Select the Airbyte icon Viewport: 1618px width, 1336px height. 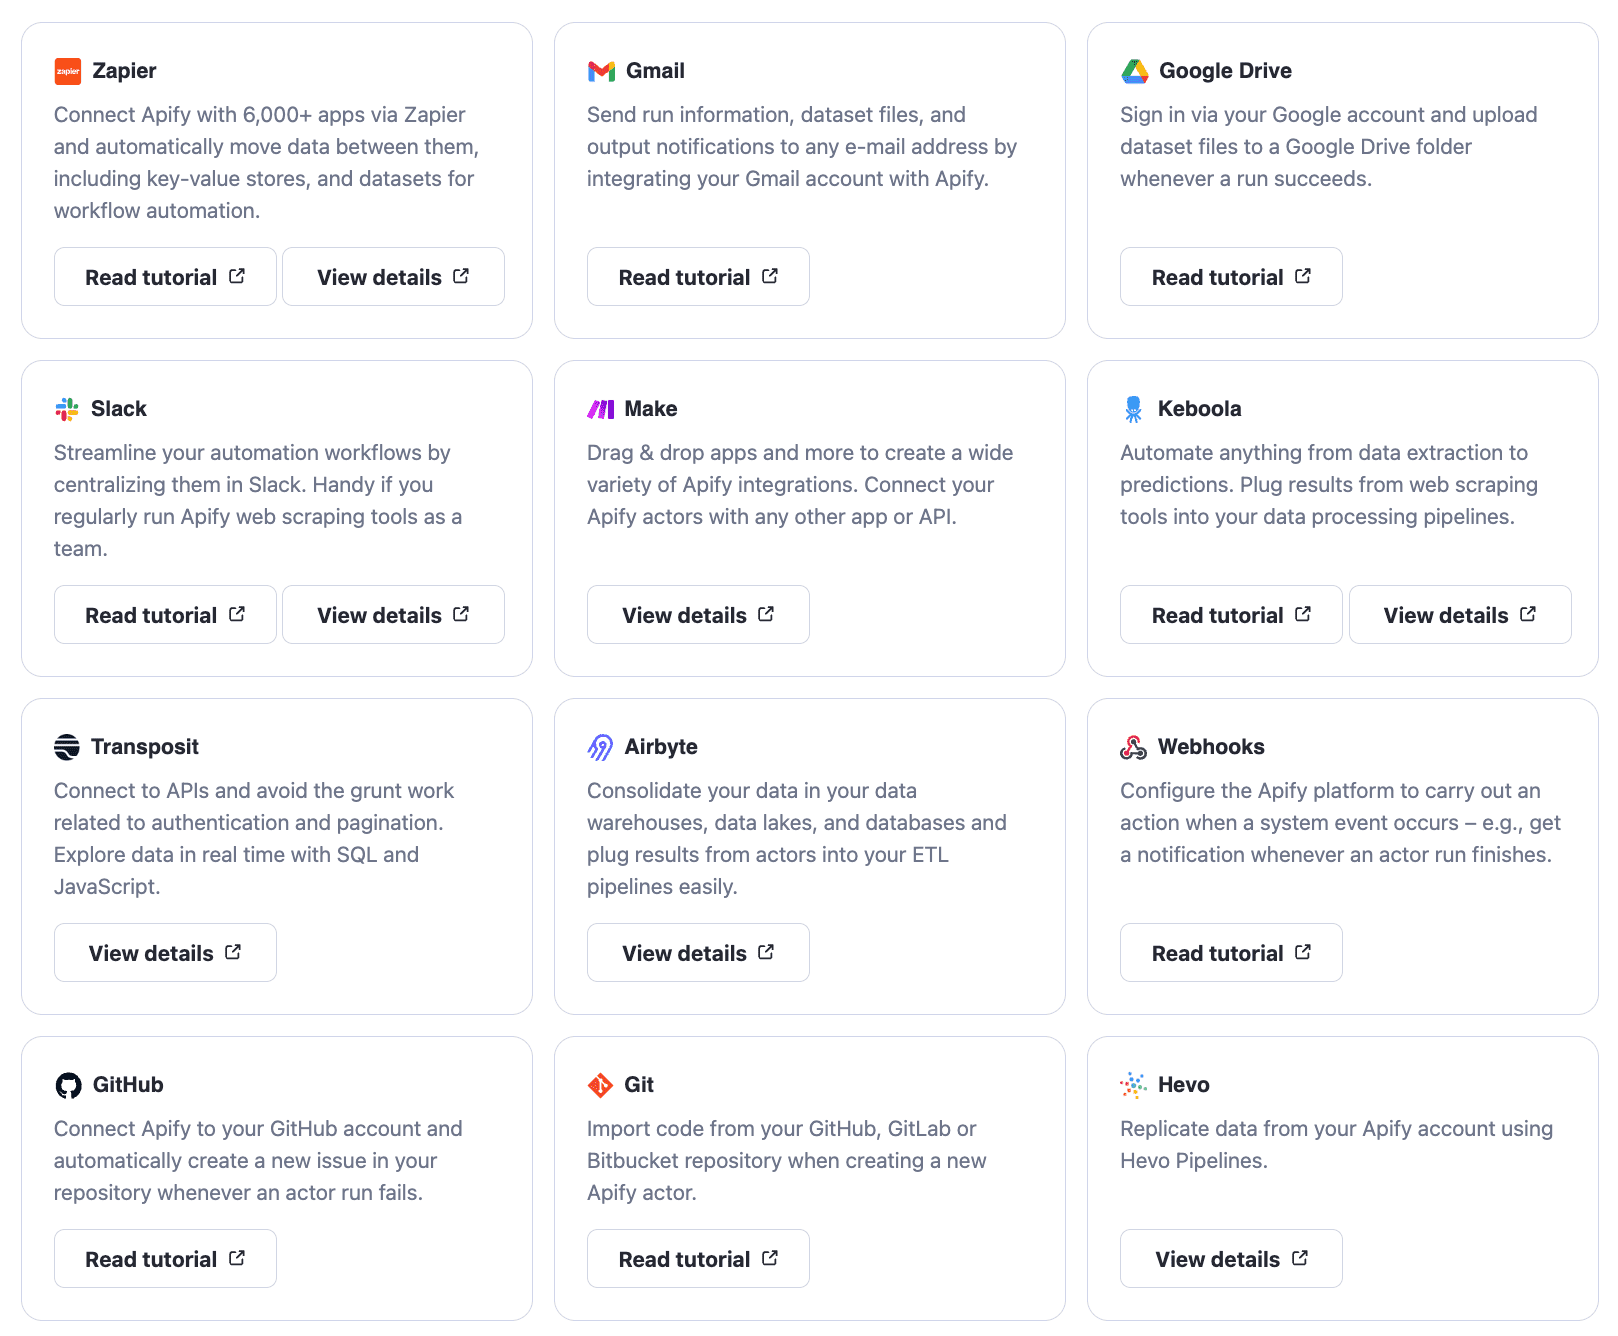600,746
